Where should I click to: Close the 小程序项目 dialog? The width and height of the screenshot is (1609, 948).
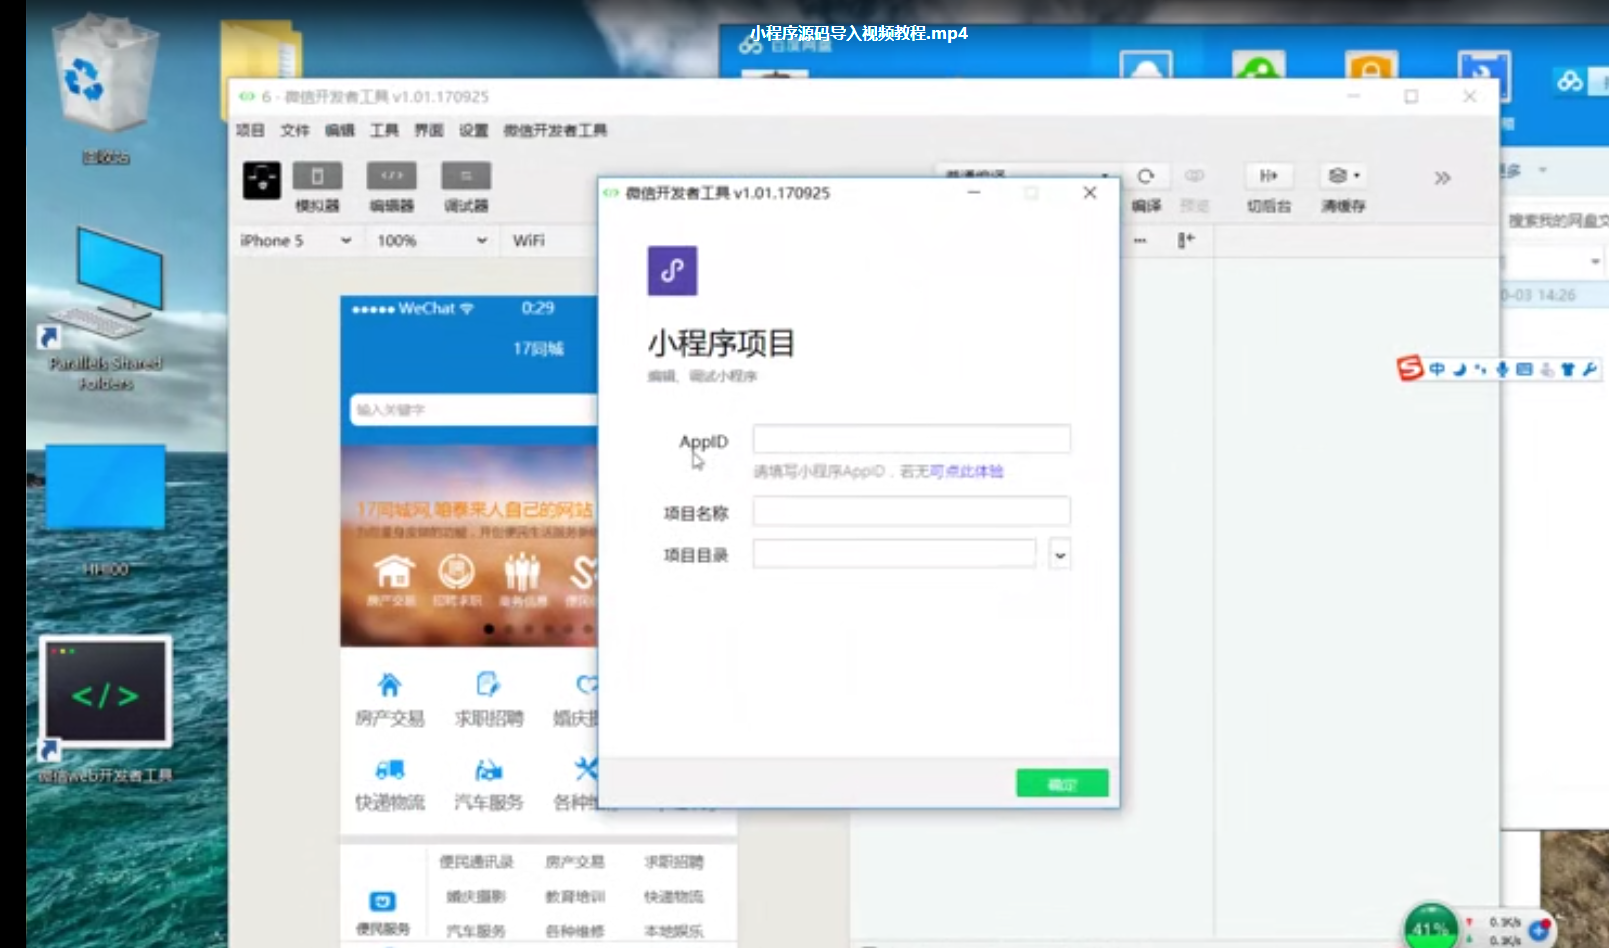(x=1090, y=192)
